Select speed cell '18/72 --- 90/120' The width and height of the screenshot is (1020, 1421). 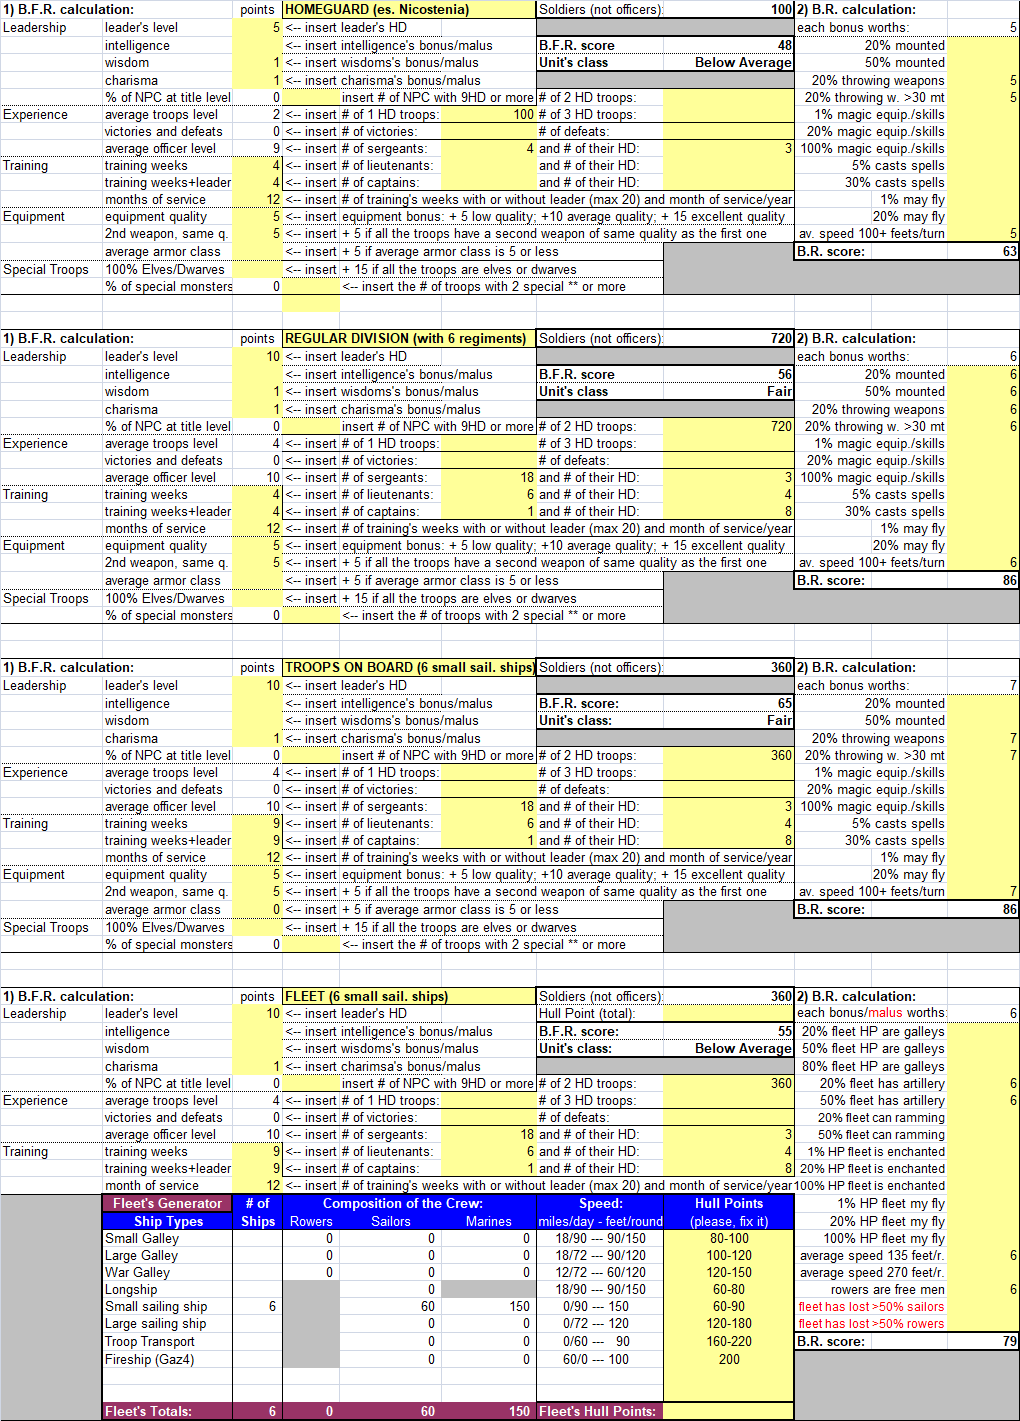coord(600,1256)
